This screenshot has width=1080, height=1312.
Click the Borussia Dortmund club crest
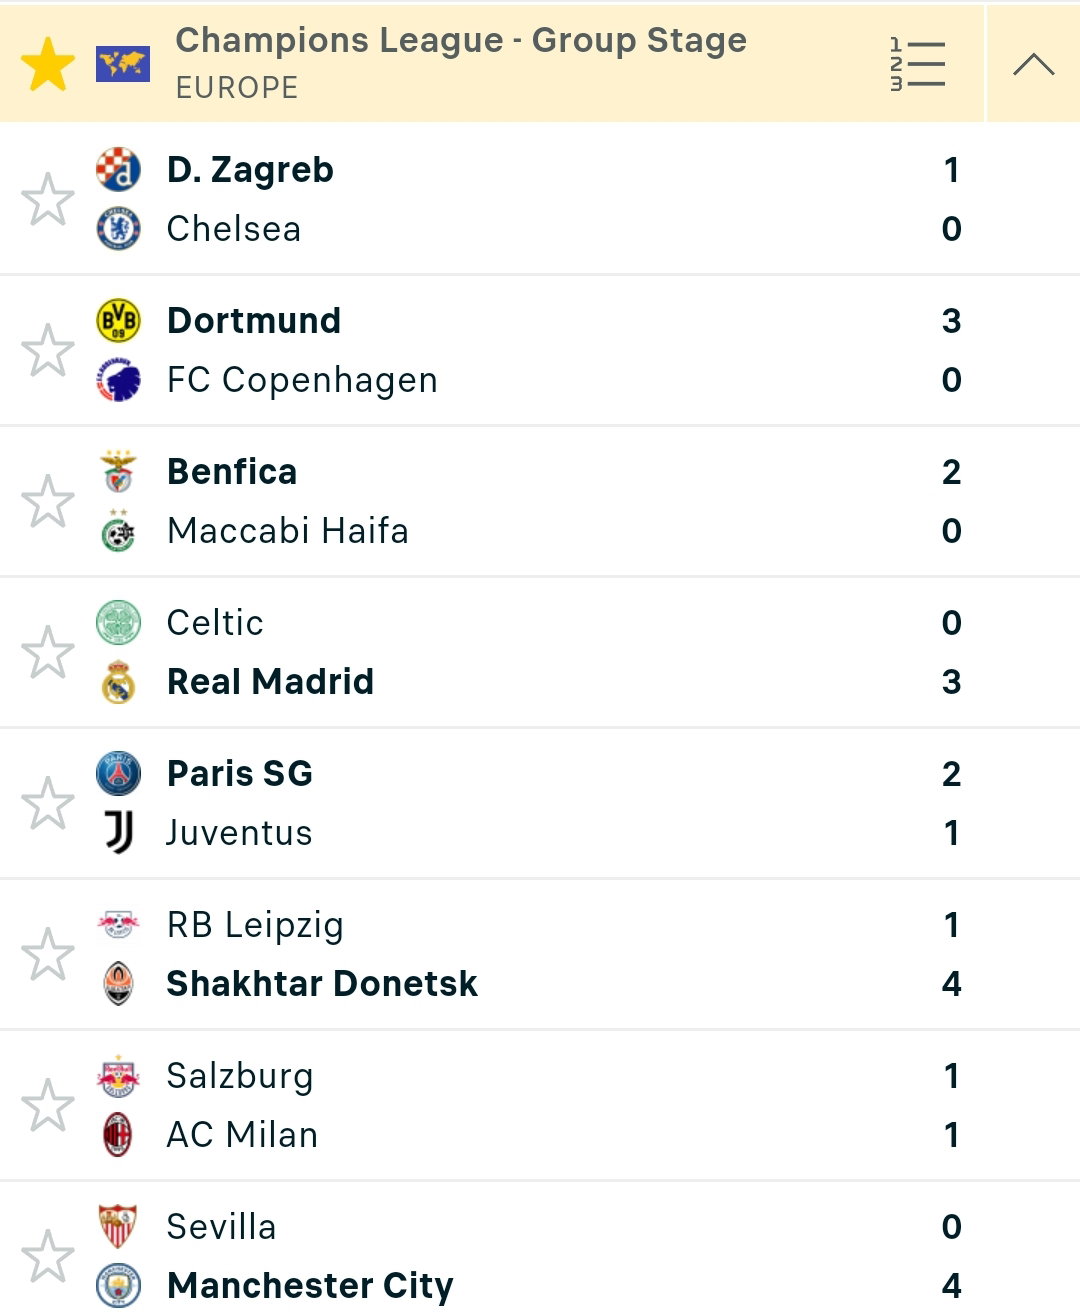[x=118, y=321]
